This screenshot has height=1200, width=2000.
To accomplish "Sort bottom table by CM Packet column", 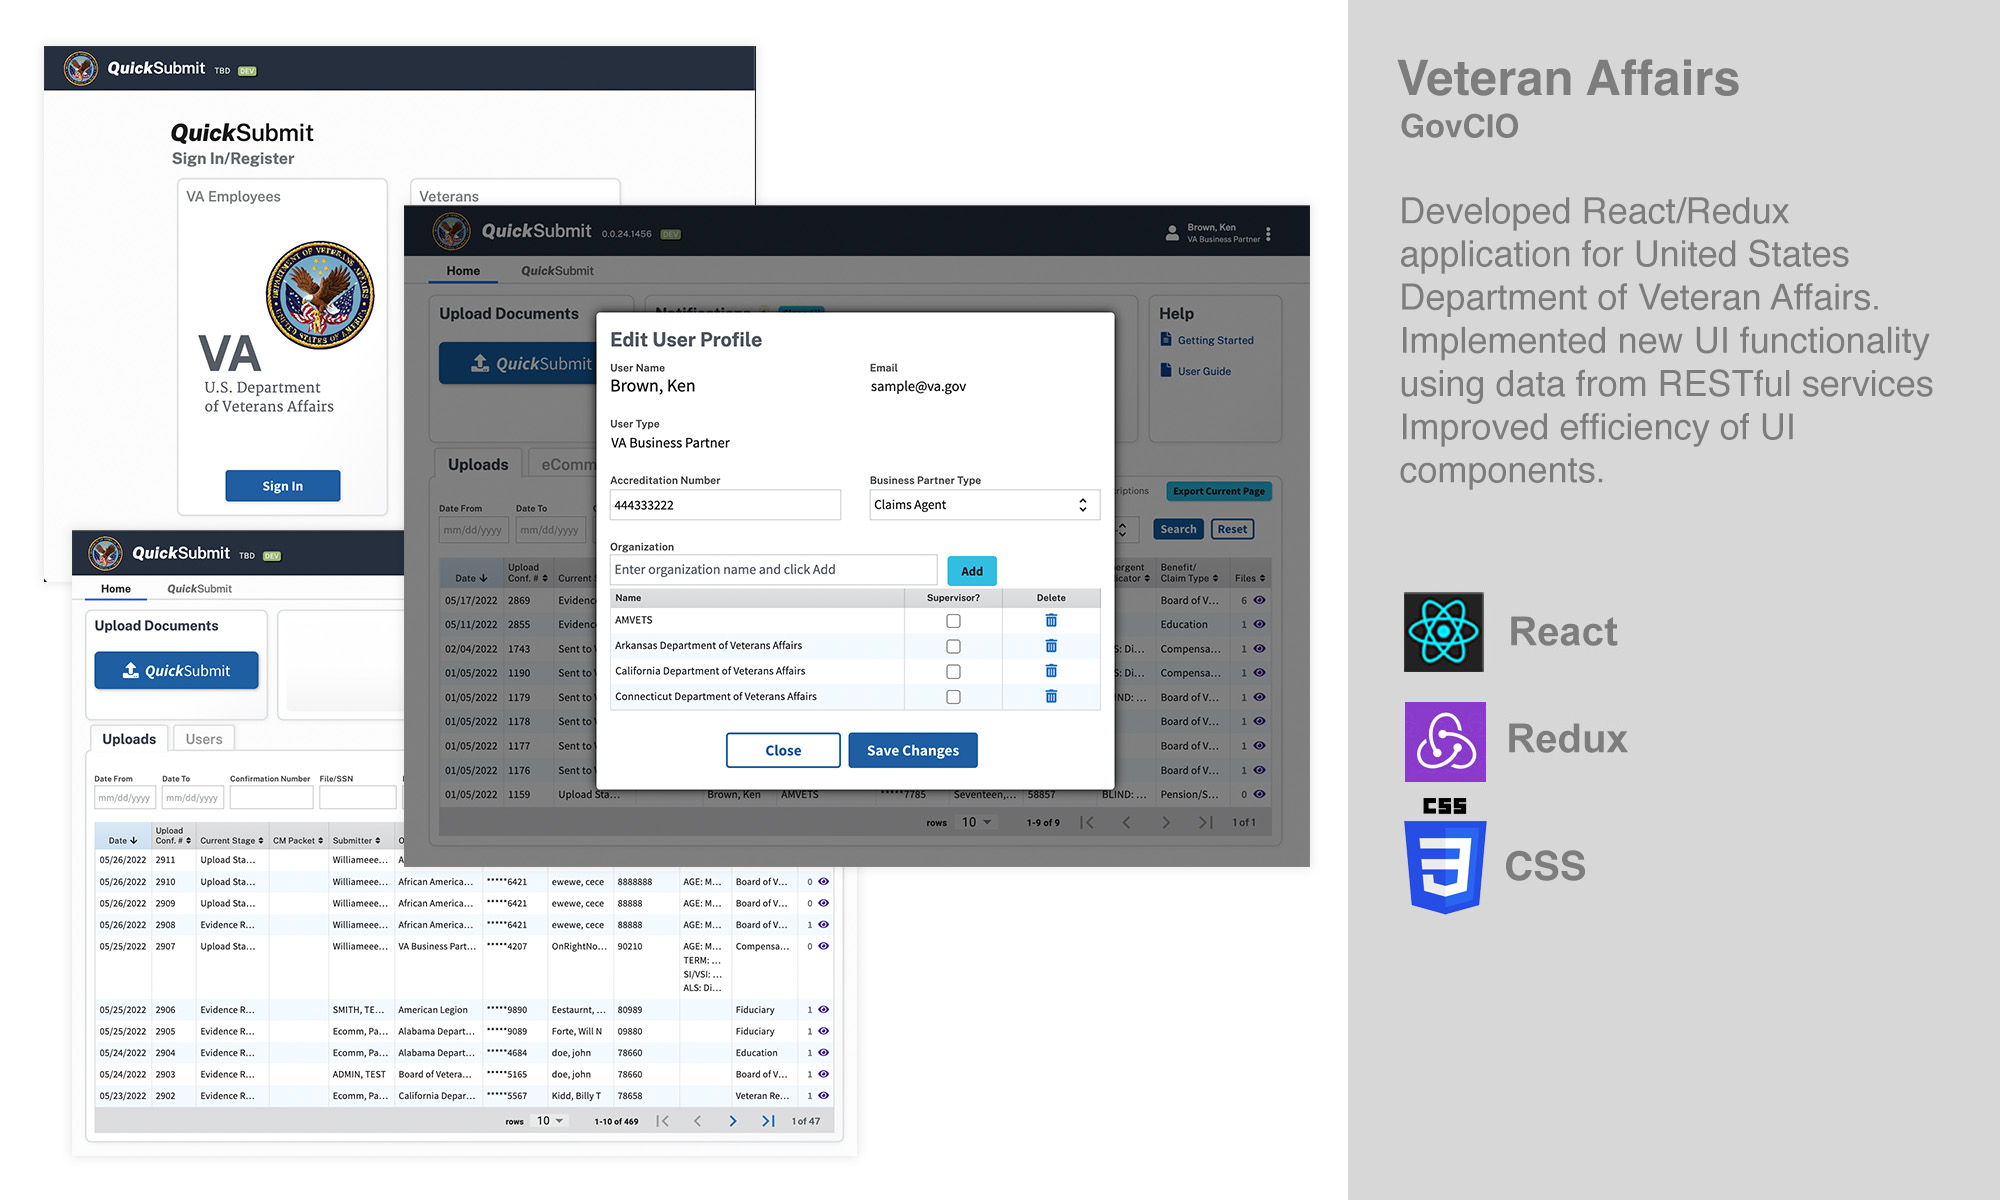I will 298,840.
